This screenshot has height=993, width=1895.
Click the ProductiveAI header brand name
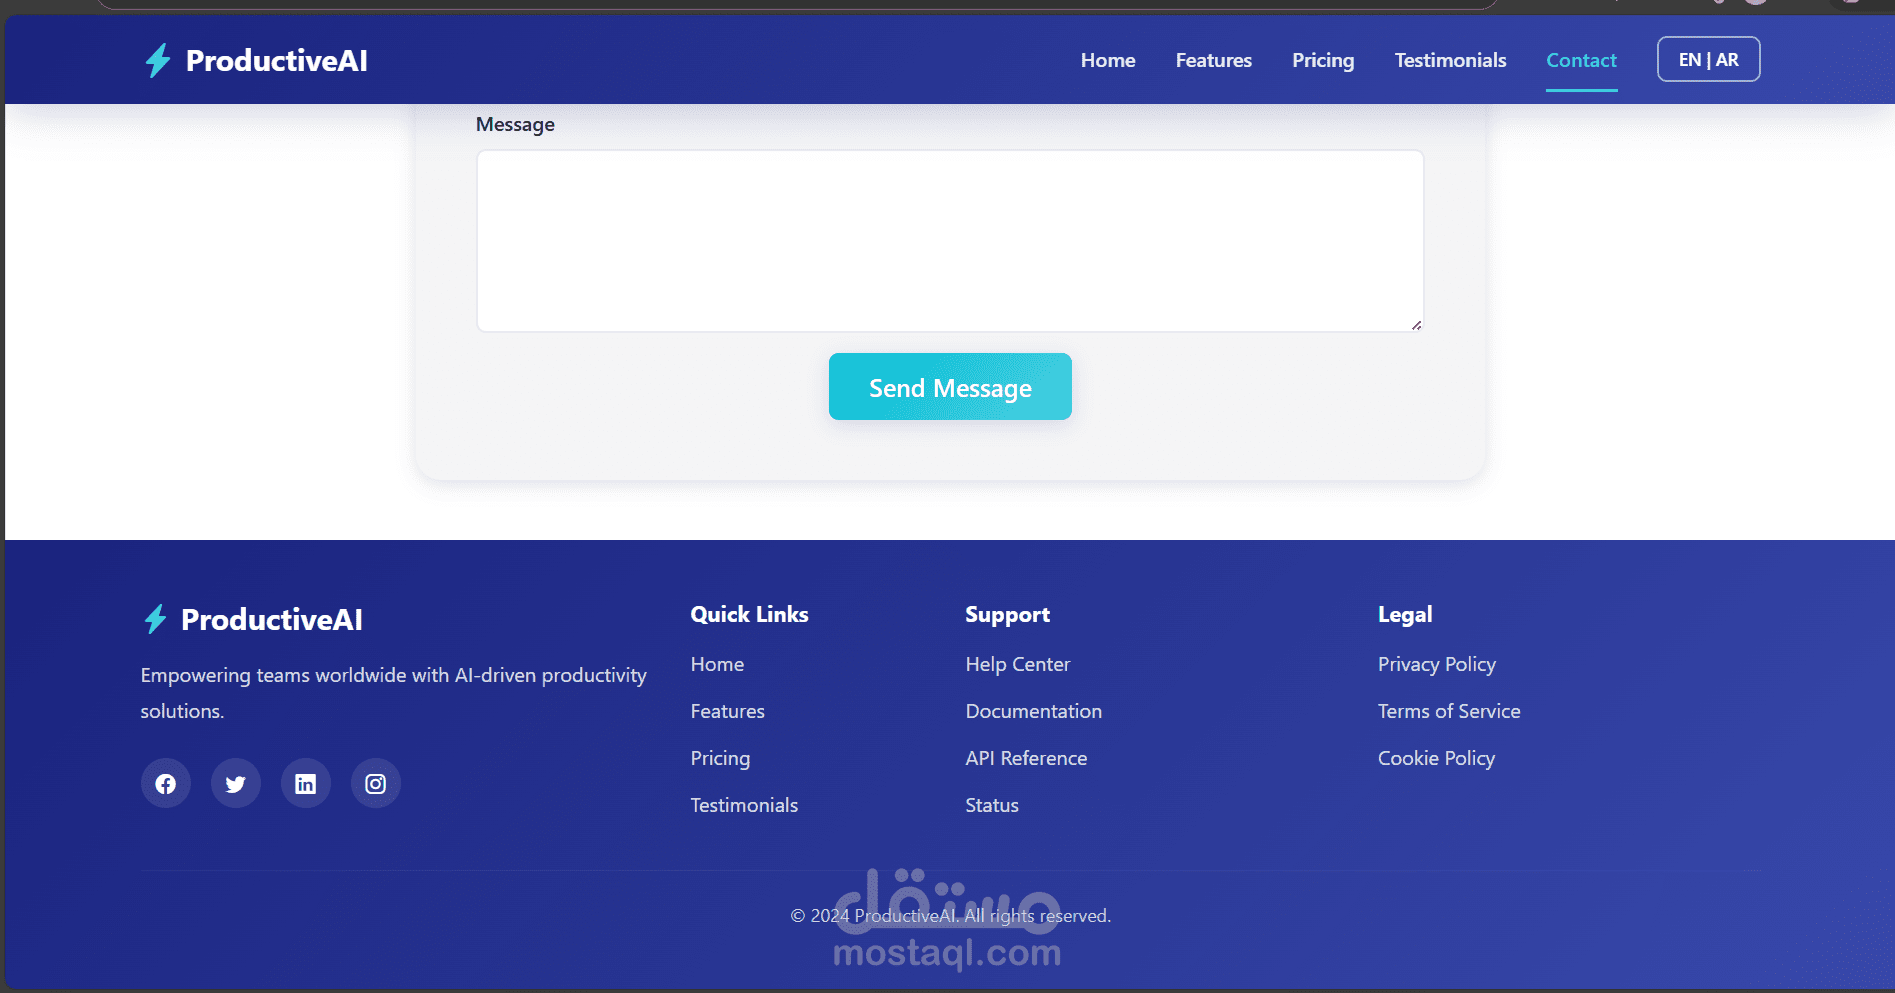(277, 61)
